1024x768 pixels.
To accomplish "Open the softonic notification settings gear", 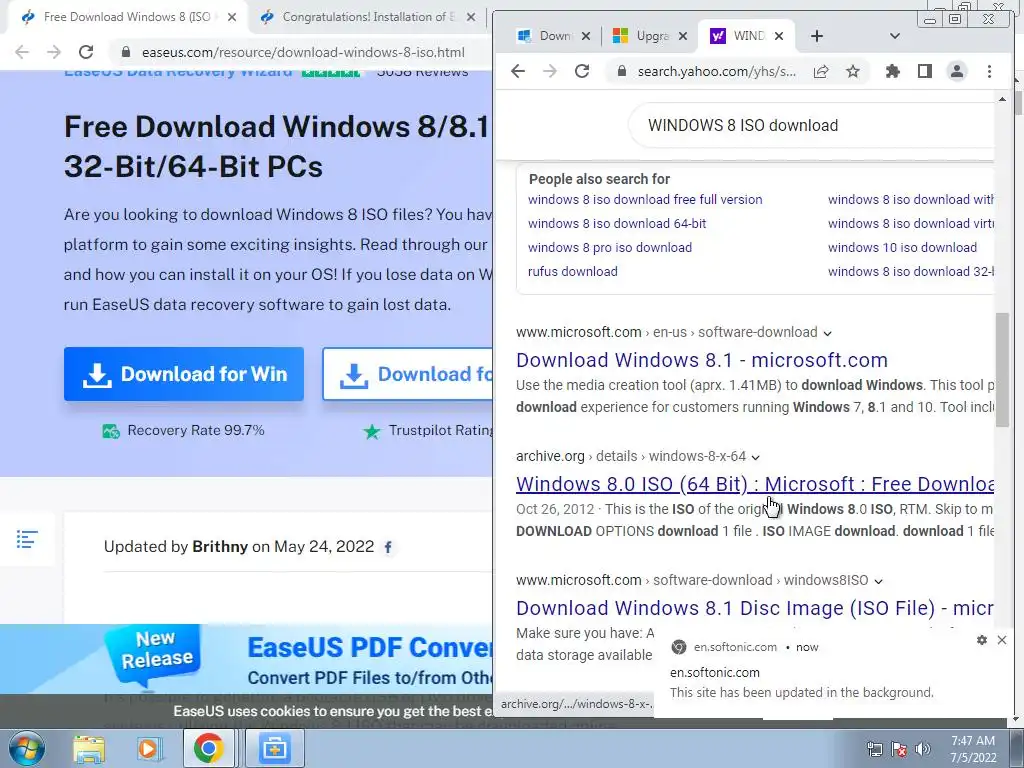I will coord(982,640).
